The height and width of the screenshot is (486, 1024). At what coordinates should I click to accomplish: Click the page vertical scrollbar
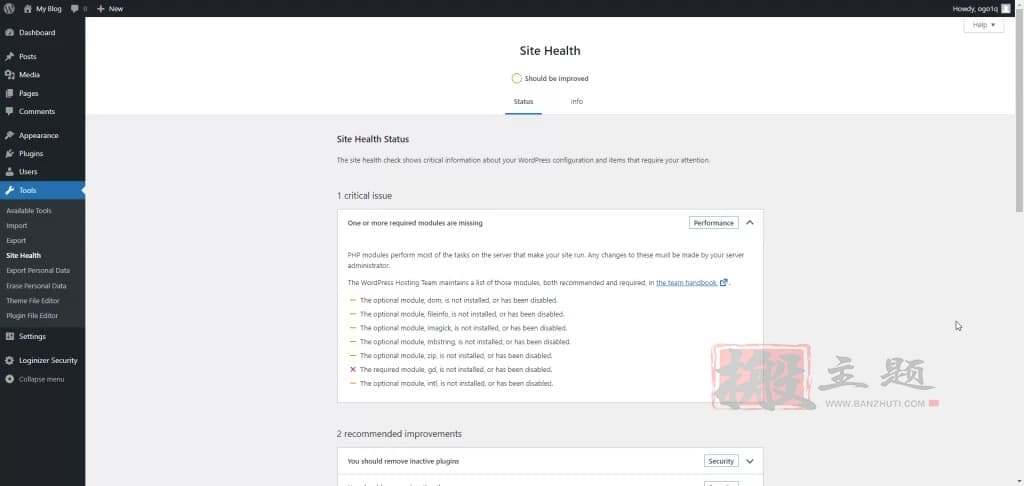(x=1019, y=114)
